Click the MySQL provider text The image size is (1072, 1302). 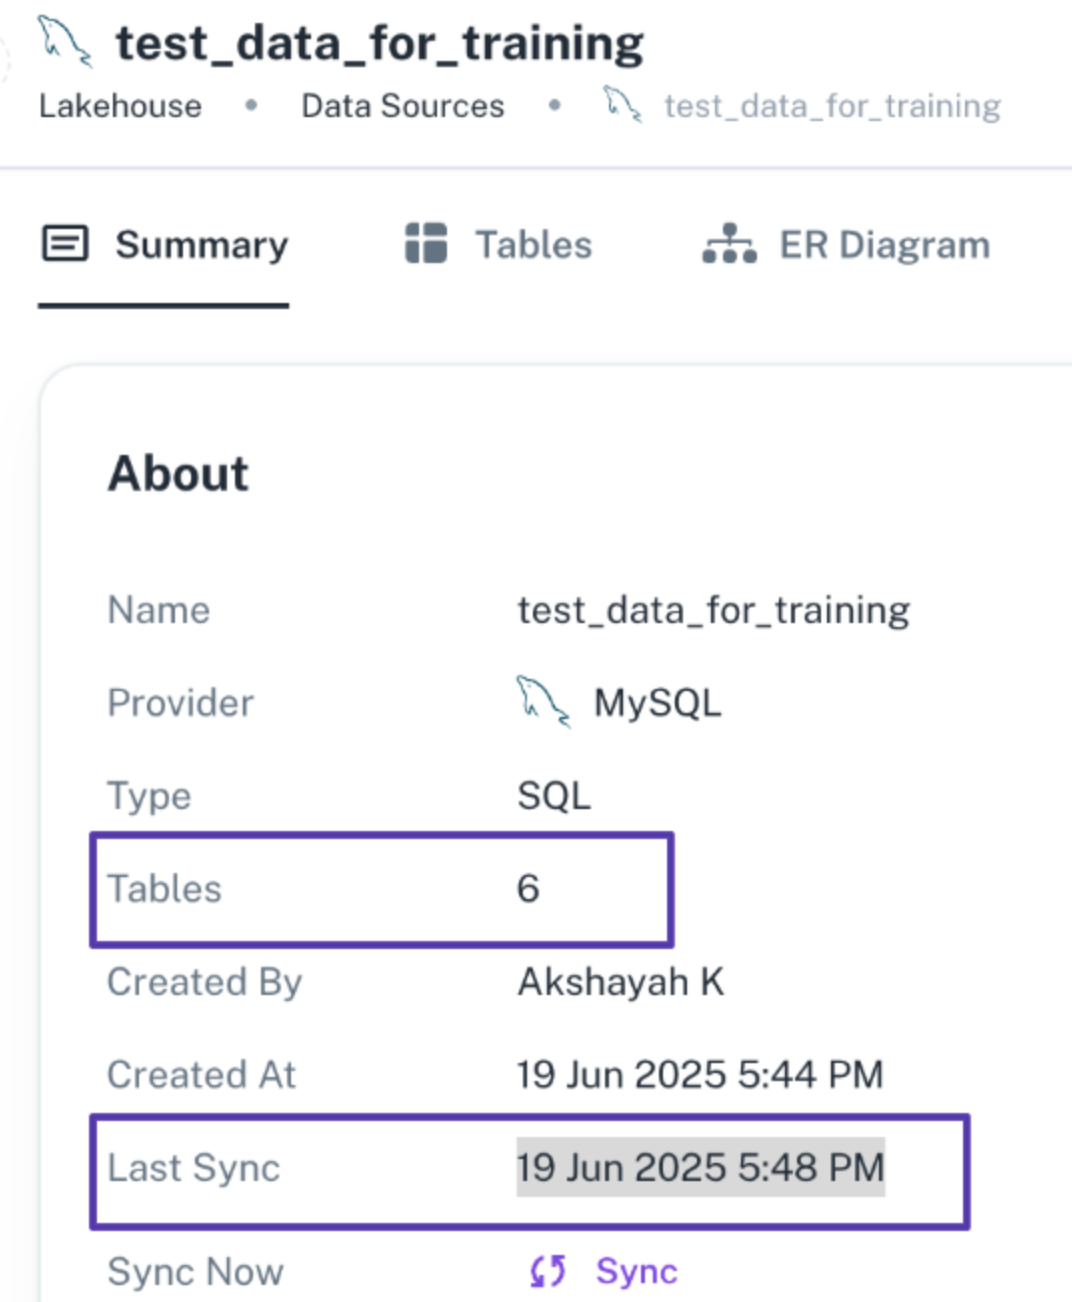pyautogui.click(x=657, y=703)
